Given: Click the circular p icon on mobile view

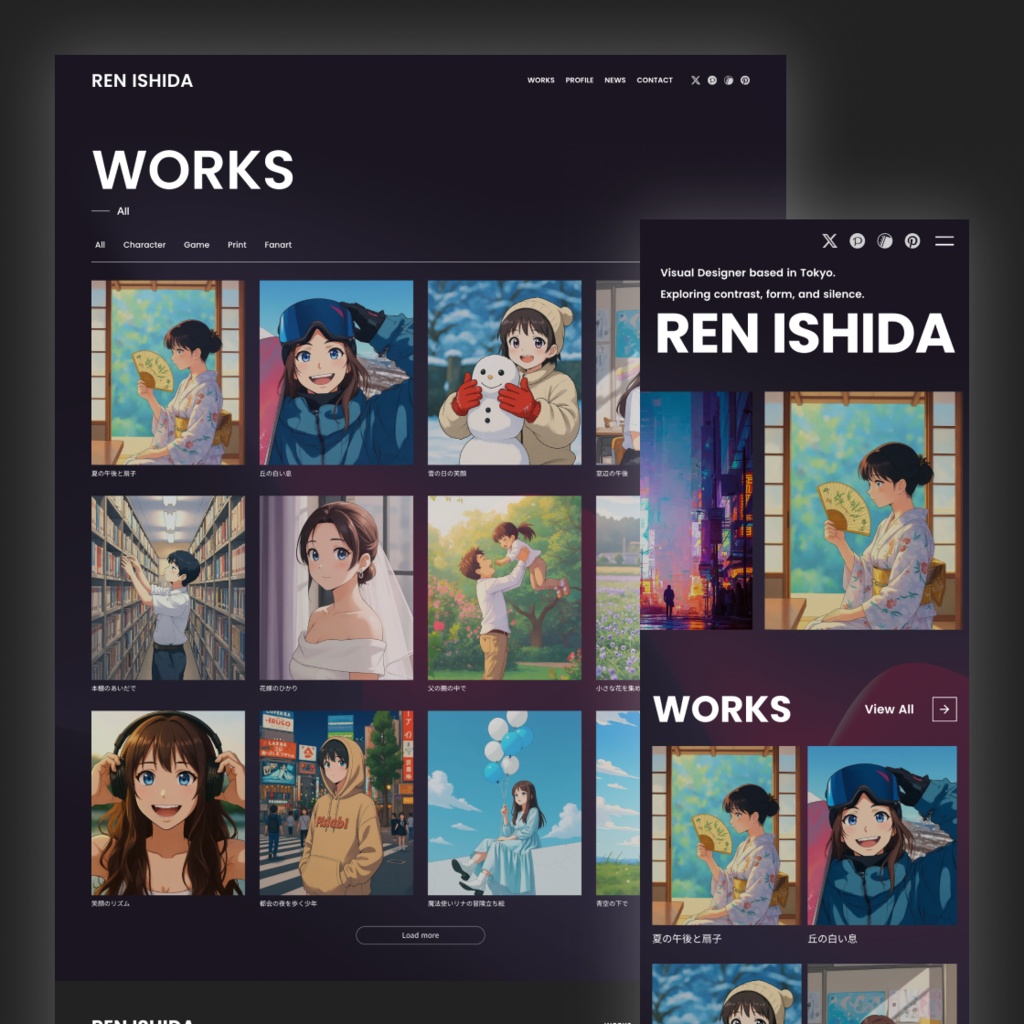Looking at the screenshot, I should [857, 241].
